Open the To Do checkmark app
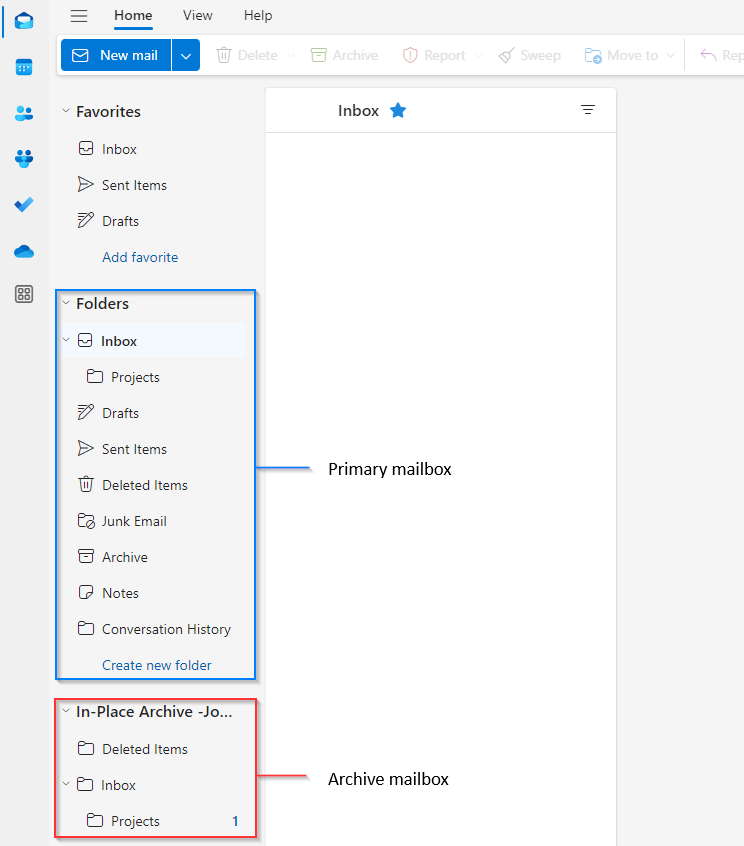The height and width of the screenshot is (846, 744). (24, 204)
